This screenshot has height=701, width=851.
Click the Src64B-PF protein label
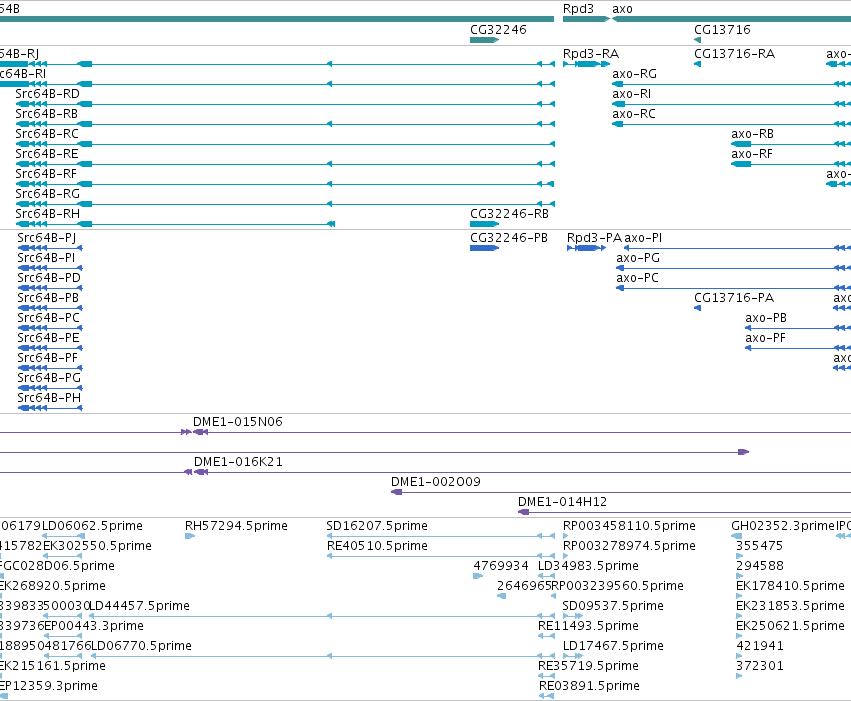click(47, 359)
